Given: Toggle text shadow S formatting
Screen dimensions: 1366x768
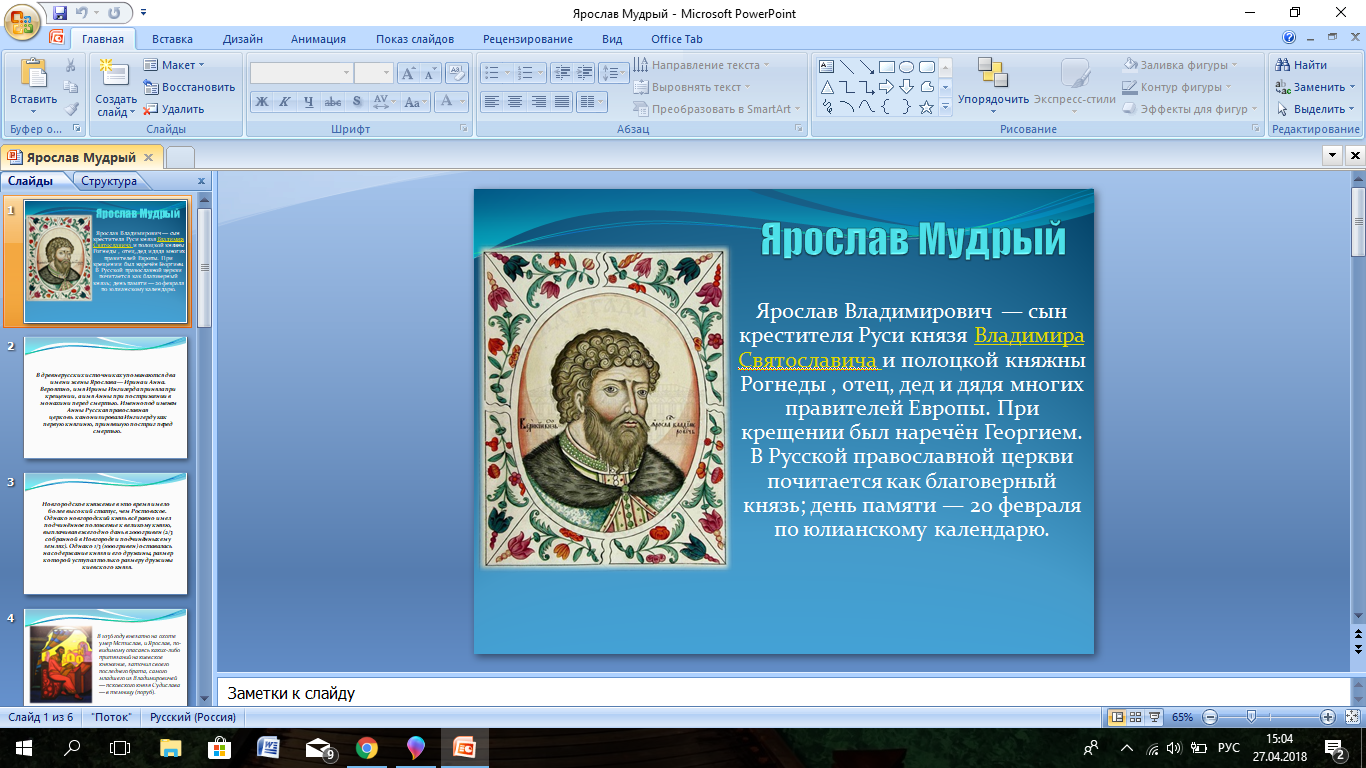Looking at the screenshot, I should coord(357,102).
